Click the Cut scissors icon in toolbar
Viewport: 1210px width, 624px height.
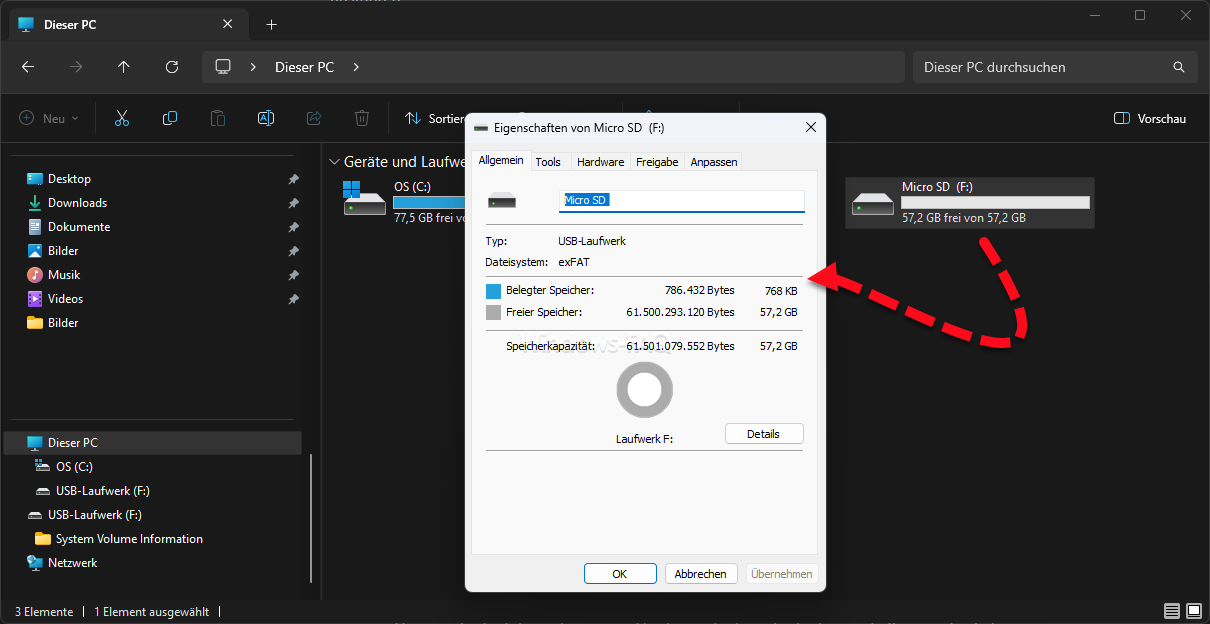(x=122, y=118)
